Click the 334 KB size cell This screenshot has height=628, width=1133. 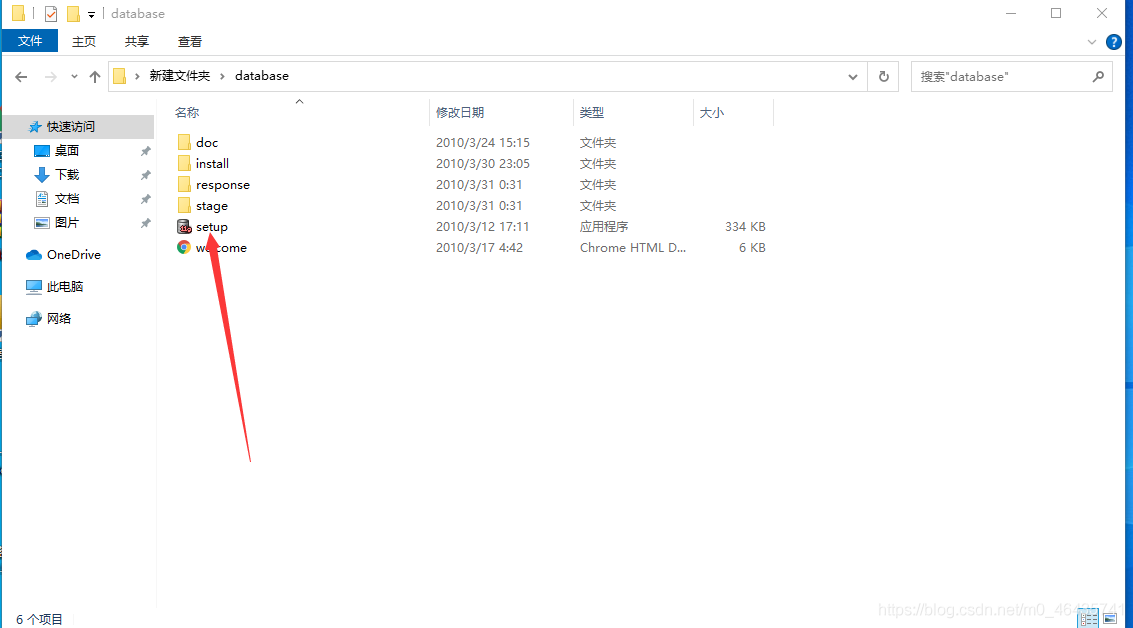745,226
